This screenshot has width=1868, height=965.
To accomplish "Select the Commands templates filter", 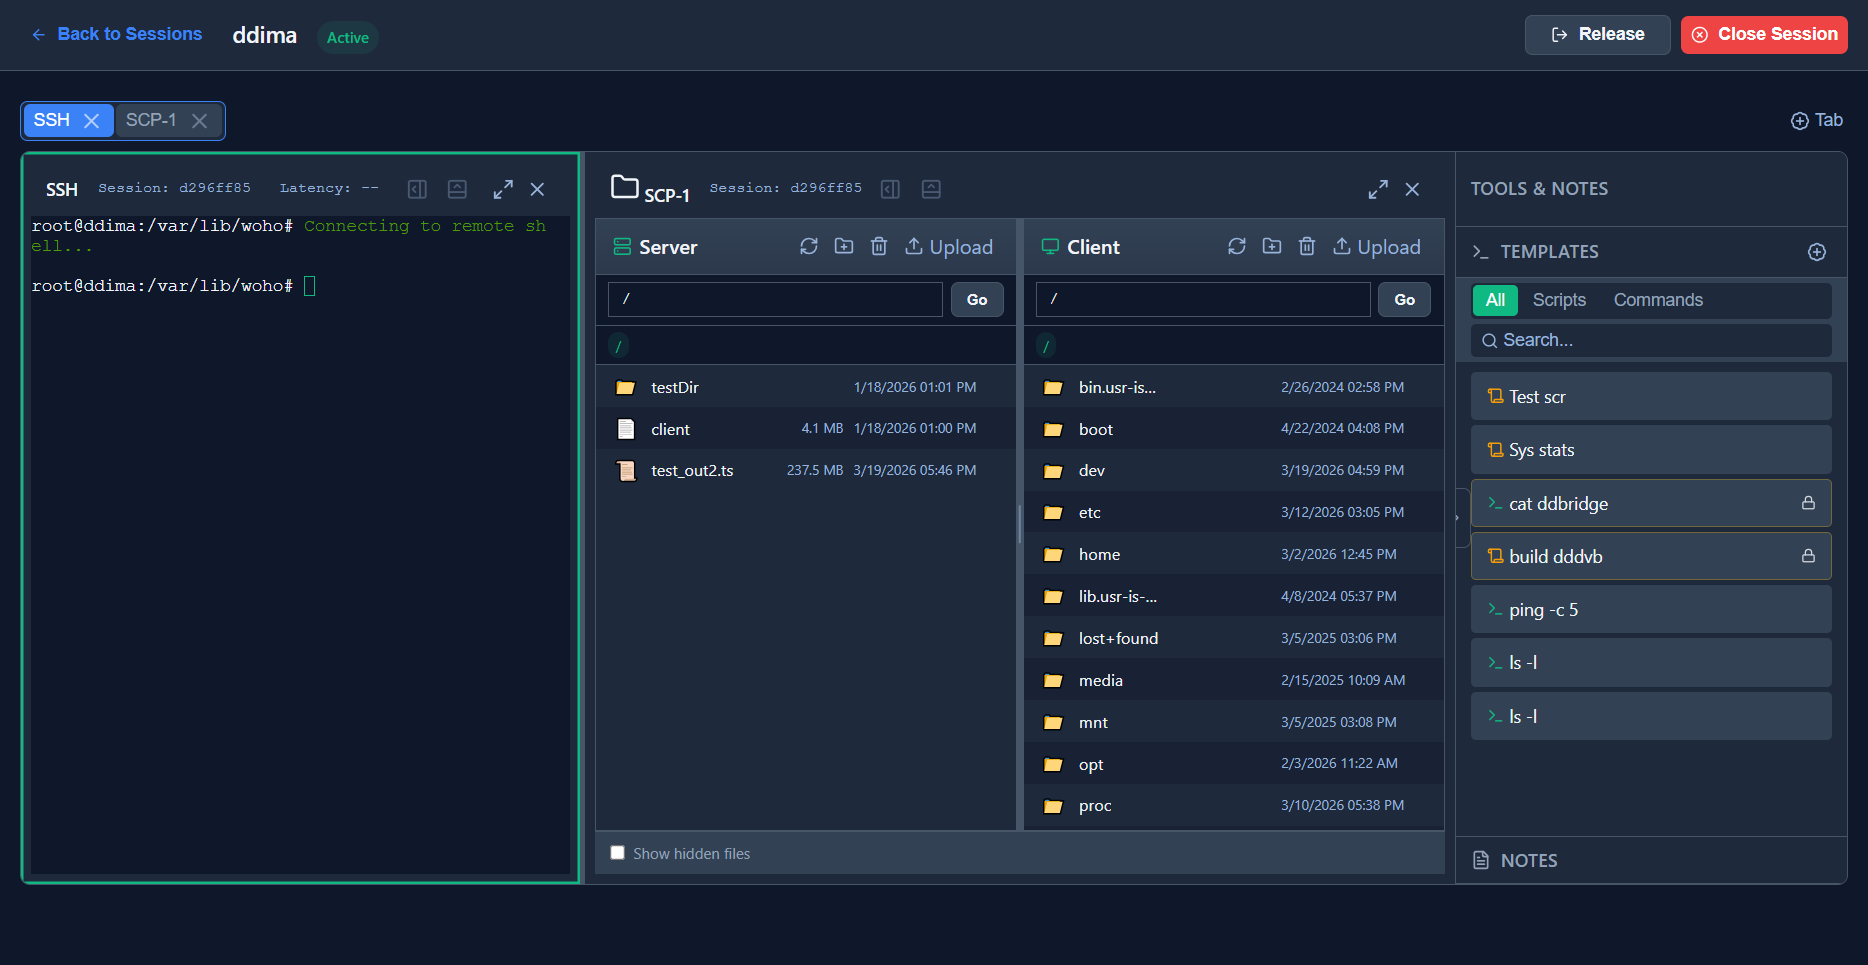I will (1658, 300).
